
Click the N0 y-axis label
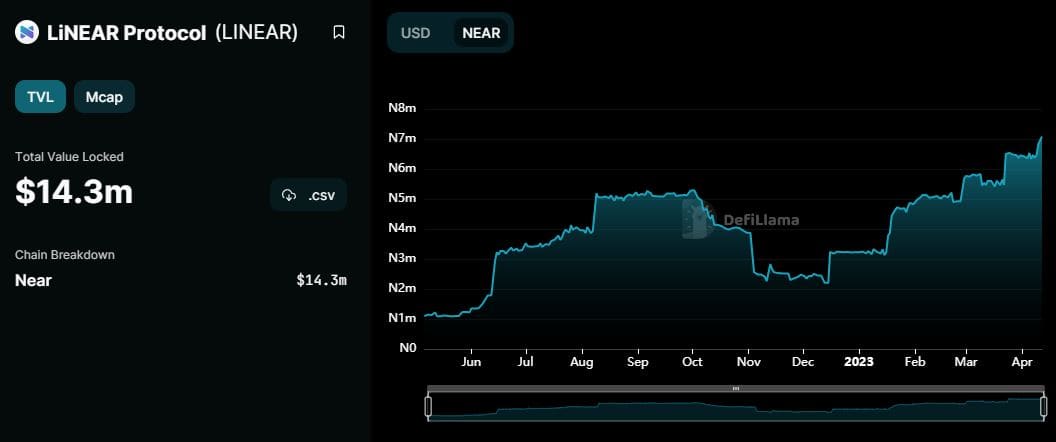pyautogui.click(x=407, y=348)
